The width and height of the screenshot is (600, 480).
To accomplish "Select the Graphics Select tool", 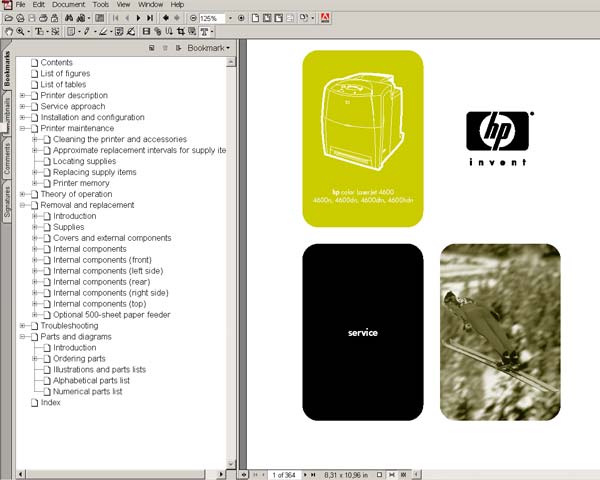I will 55,32.
